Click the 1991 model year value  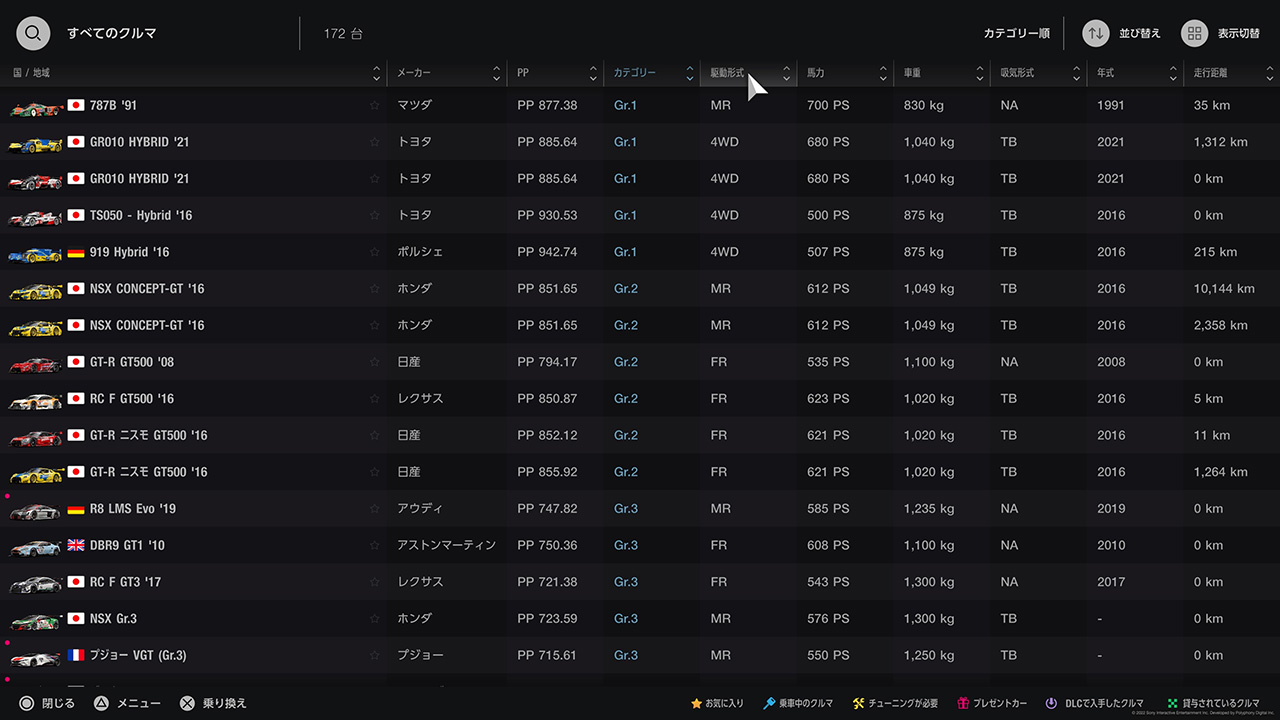1111,105
